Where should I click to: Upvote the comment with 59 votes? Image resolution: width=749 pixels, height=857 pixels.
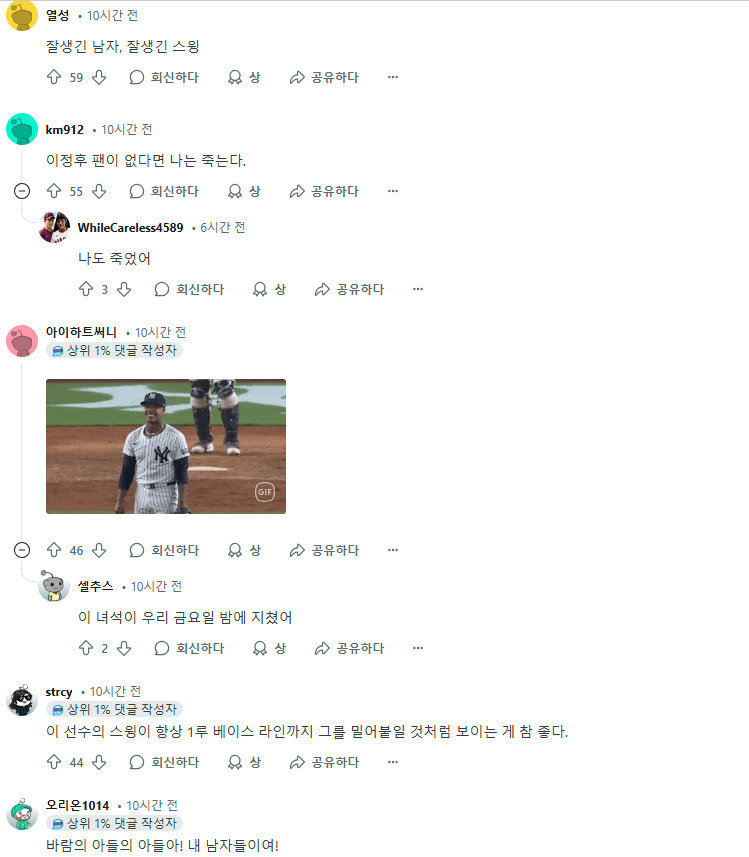[54, 77]
